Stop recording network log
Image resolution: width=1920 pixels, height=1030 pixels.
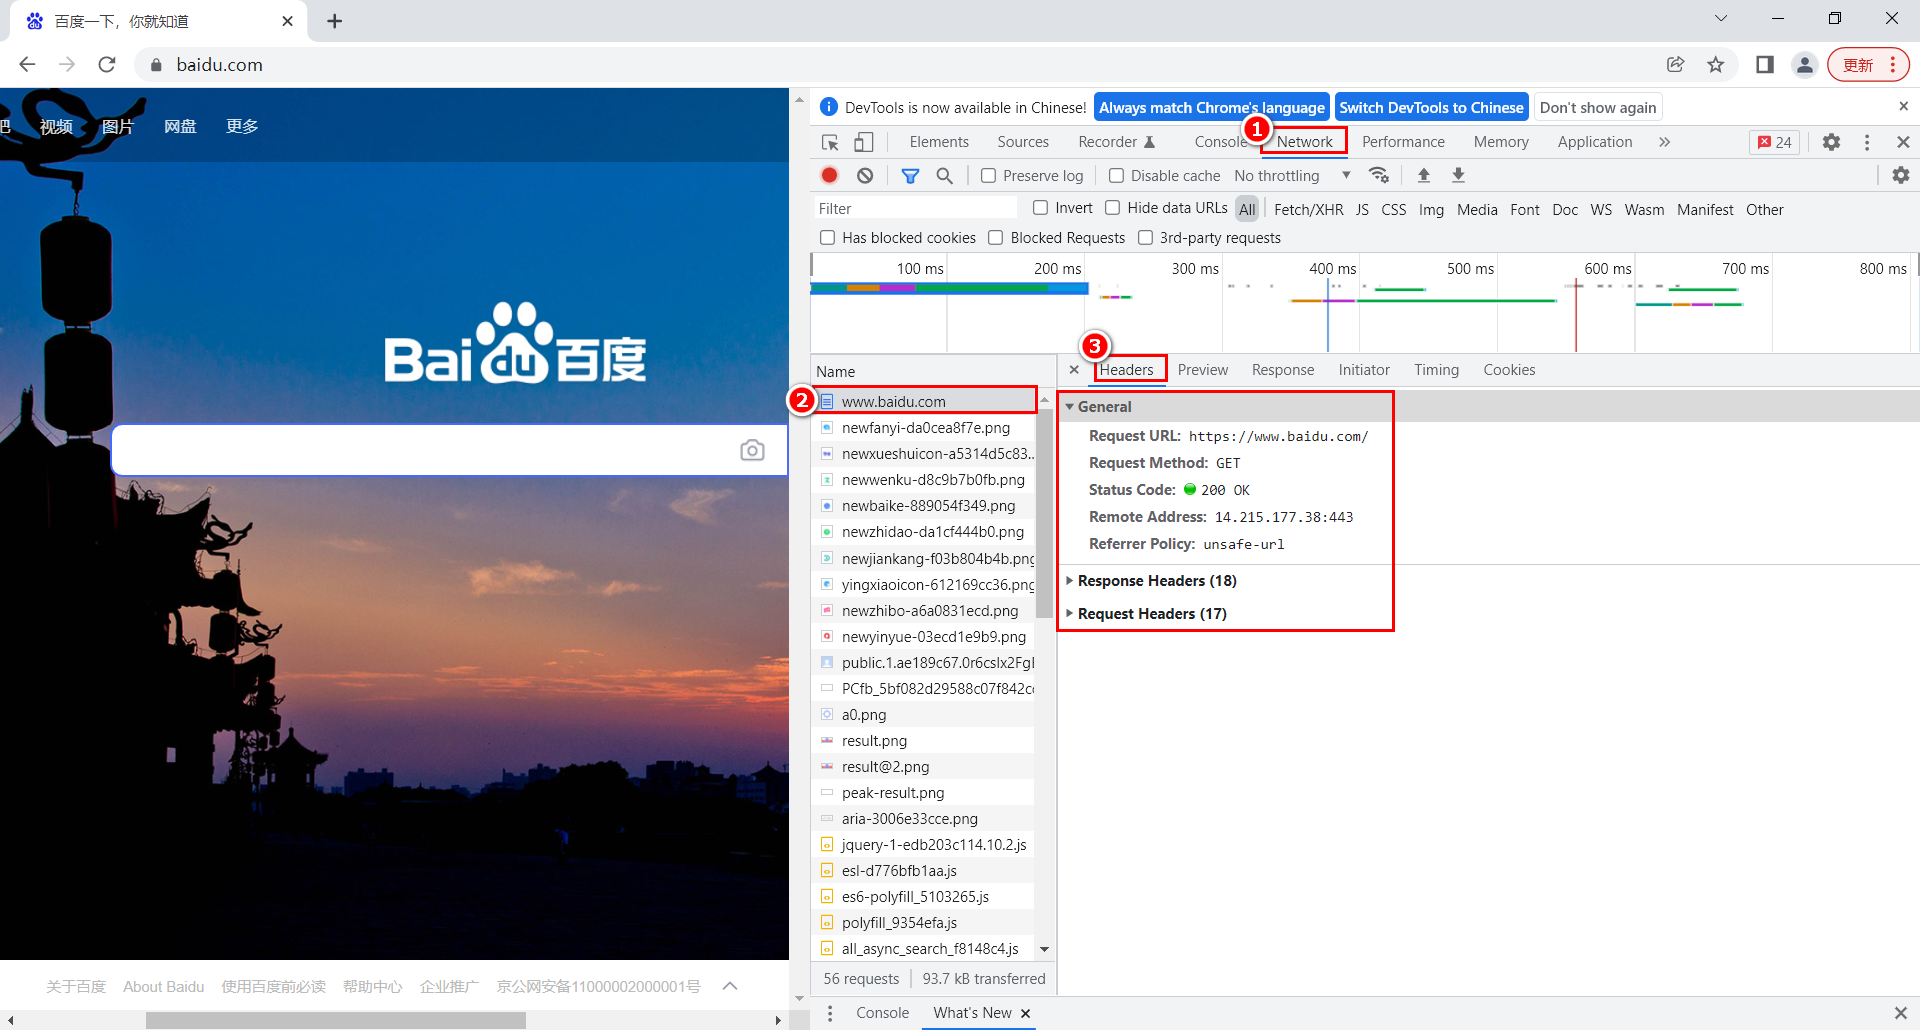coord(829,175)
